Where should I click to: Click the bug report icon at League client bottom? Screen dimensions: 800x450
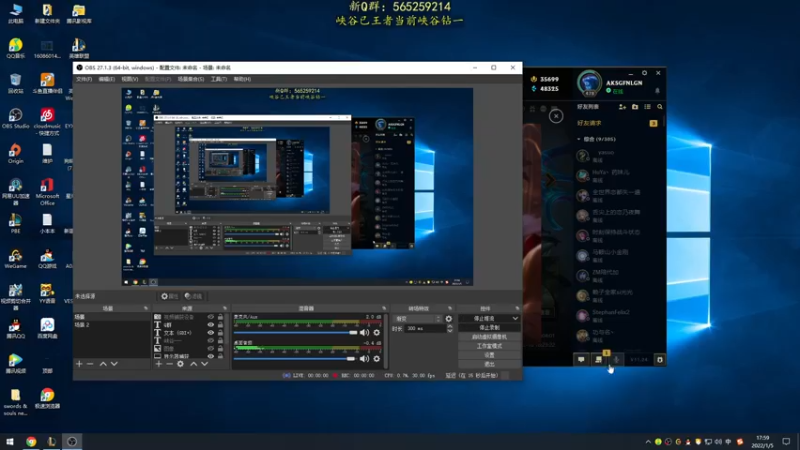(x=660, y=360)
